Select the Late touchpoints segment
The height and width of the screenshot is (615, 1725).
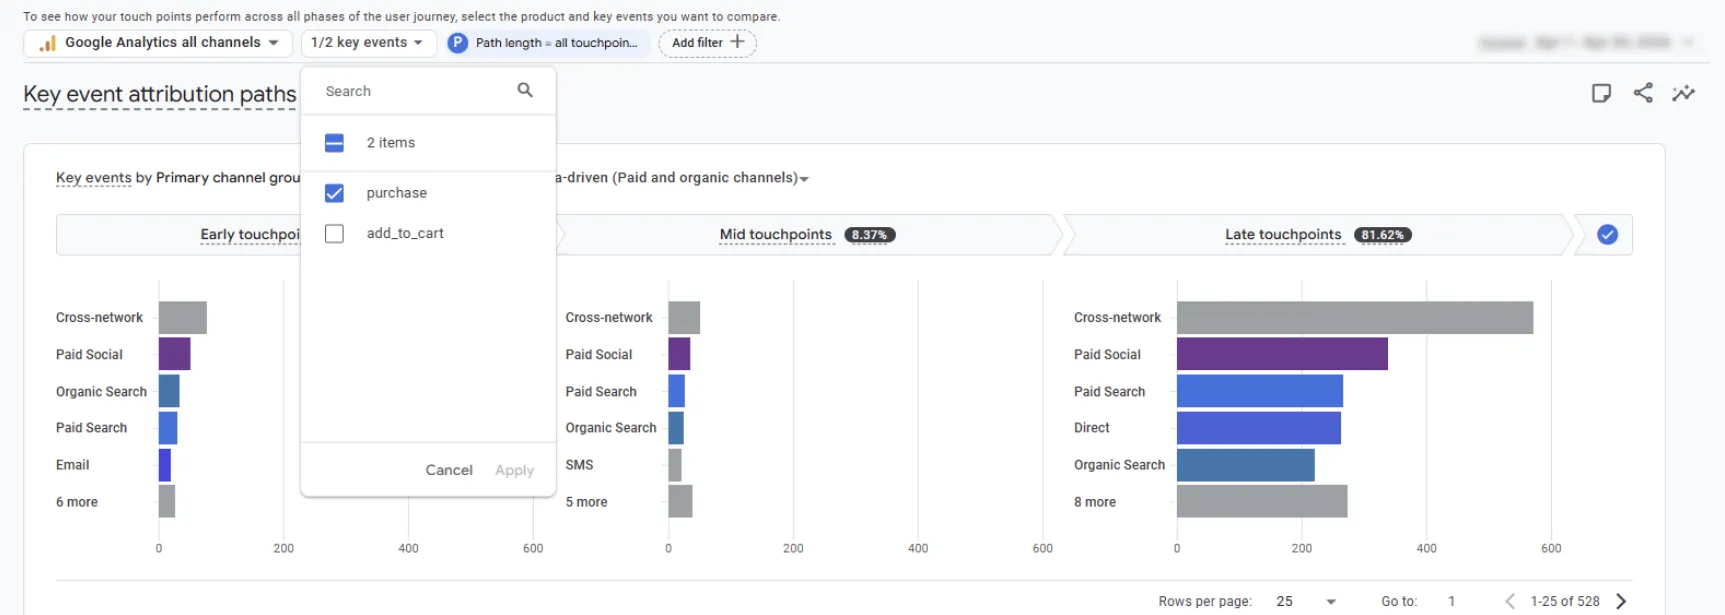point(1317,235)
